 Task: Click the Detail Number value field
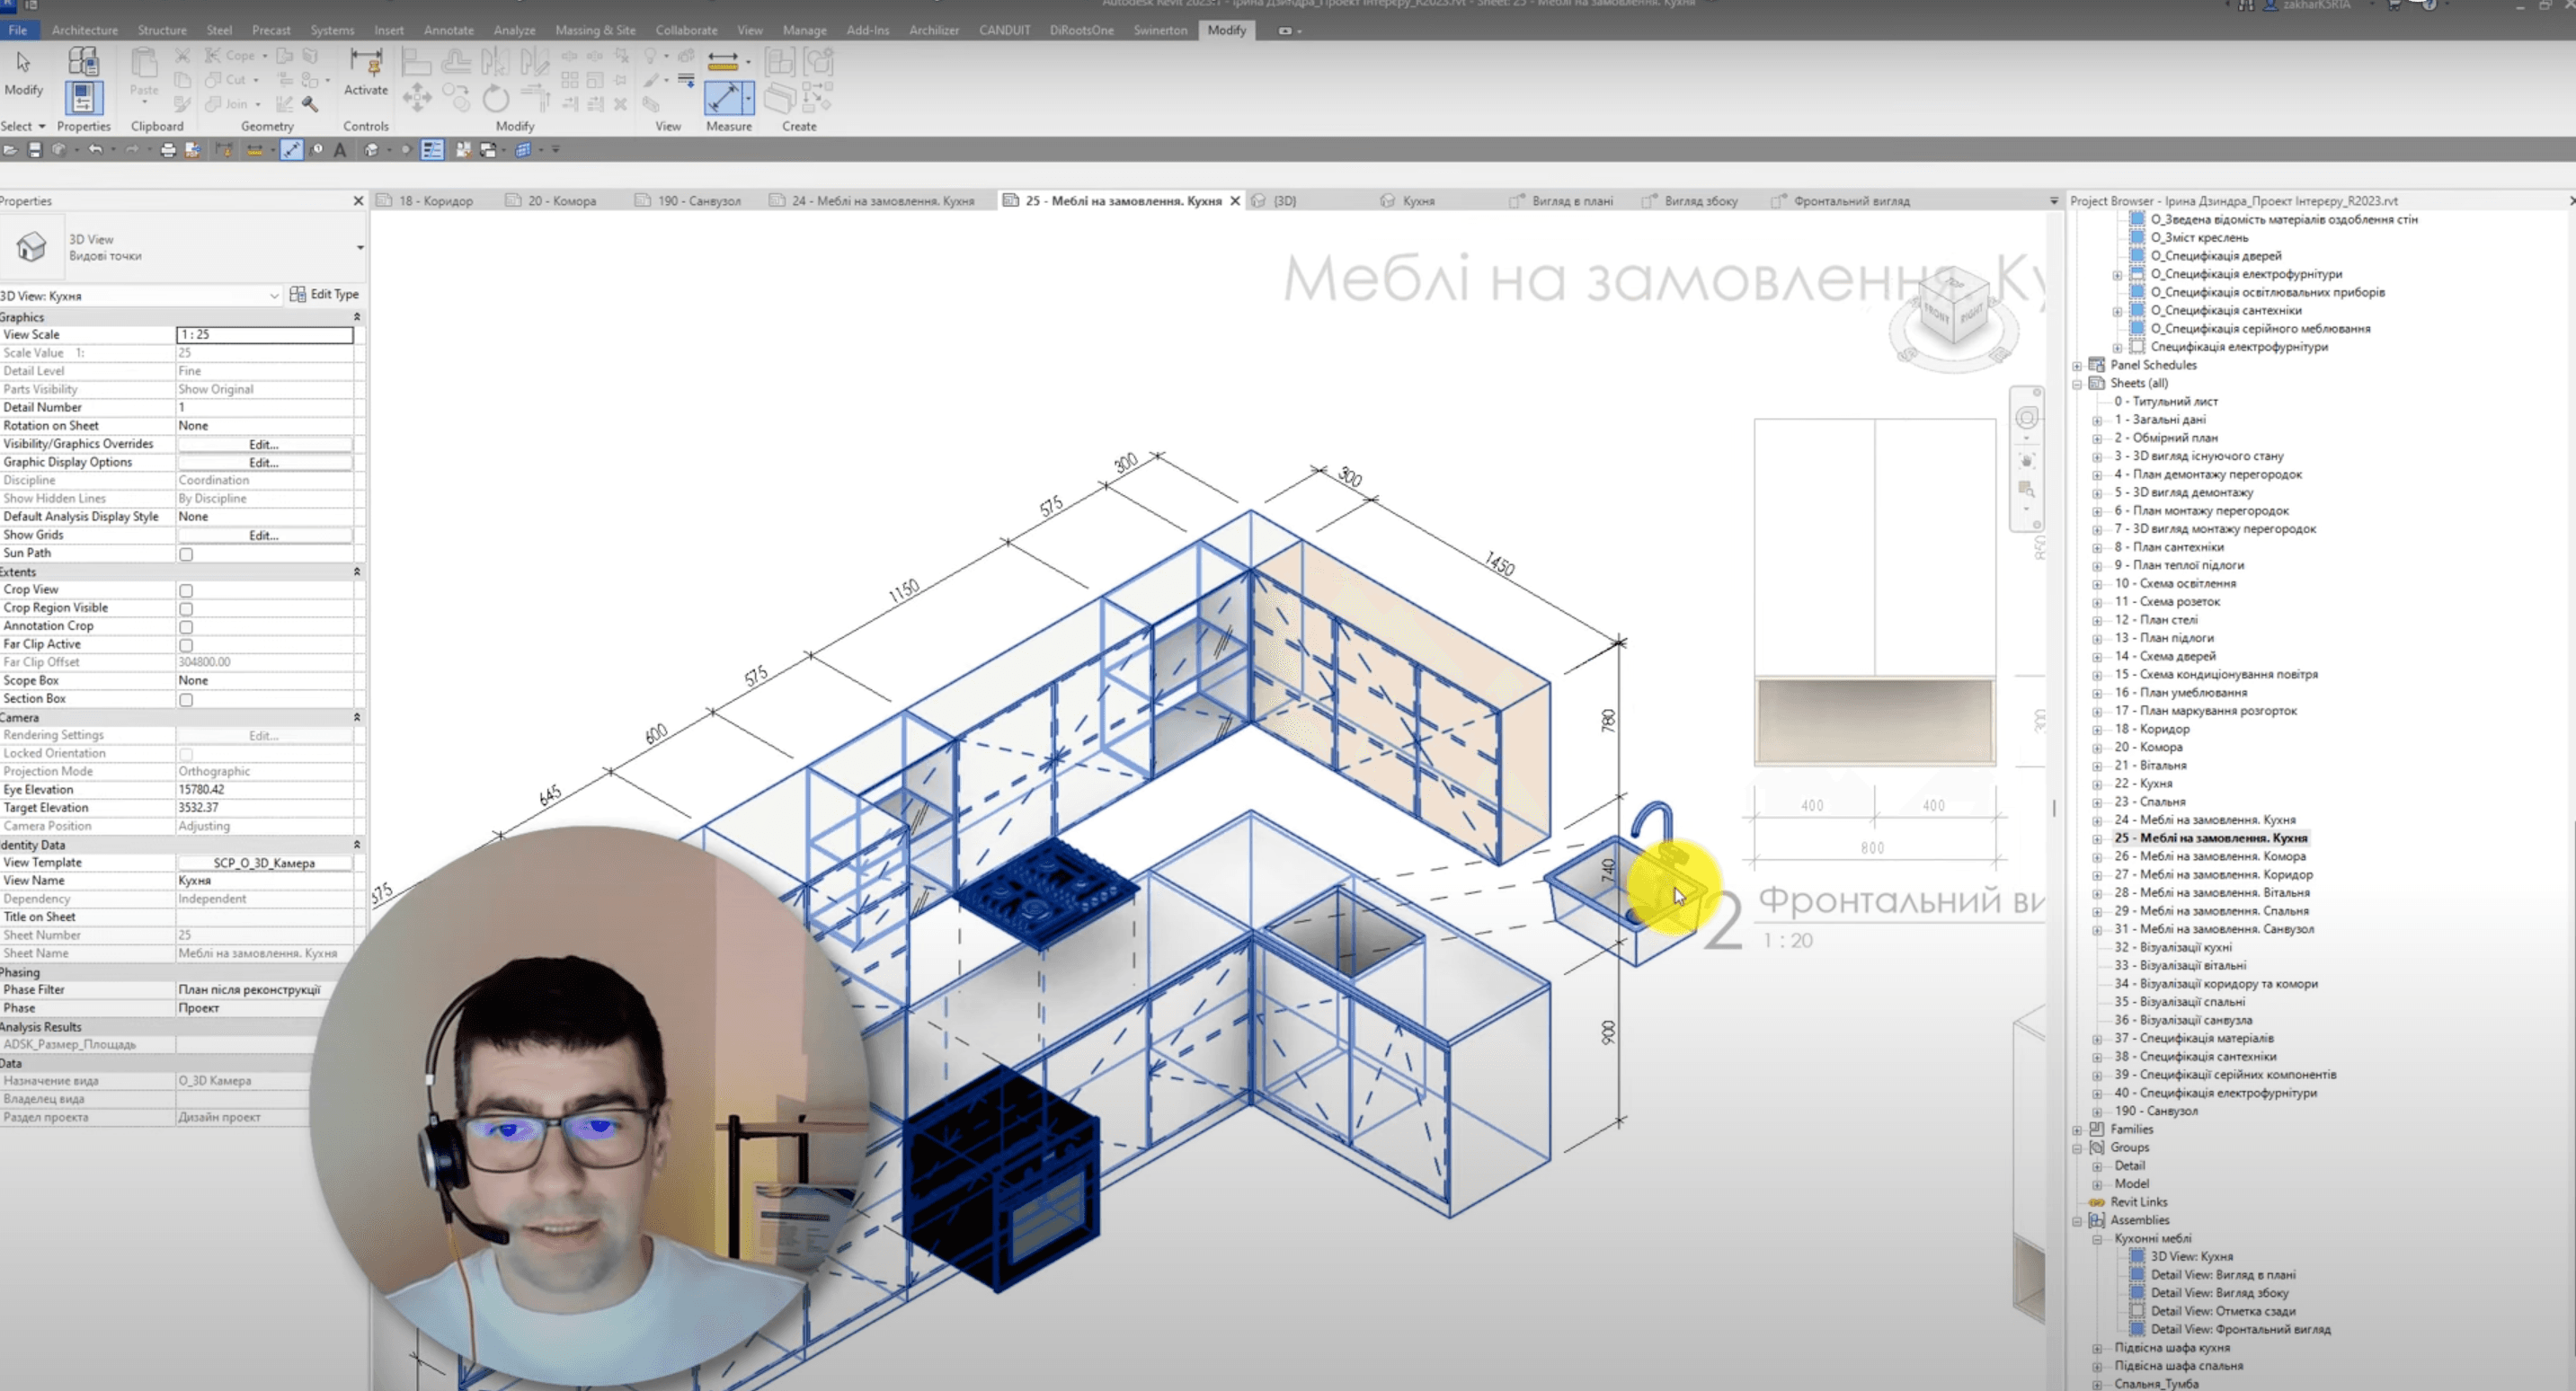pyautogui.click(x=265, y=408)
